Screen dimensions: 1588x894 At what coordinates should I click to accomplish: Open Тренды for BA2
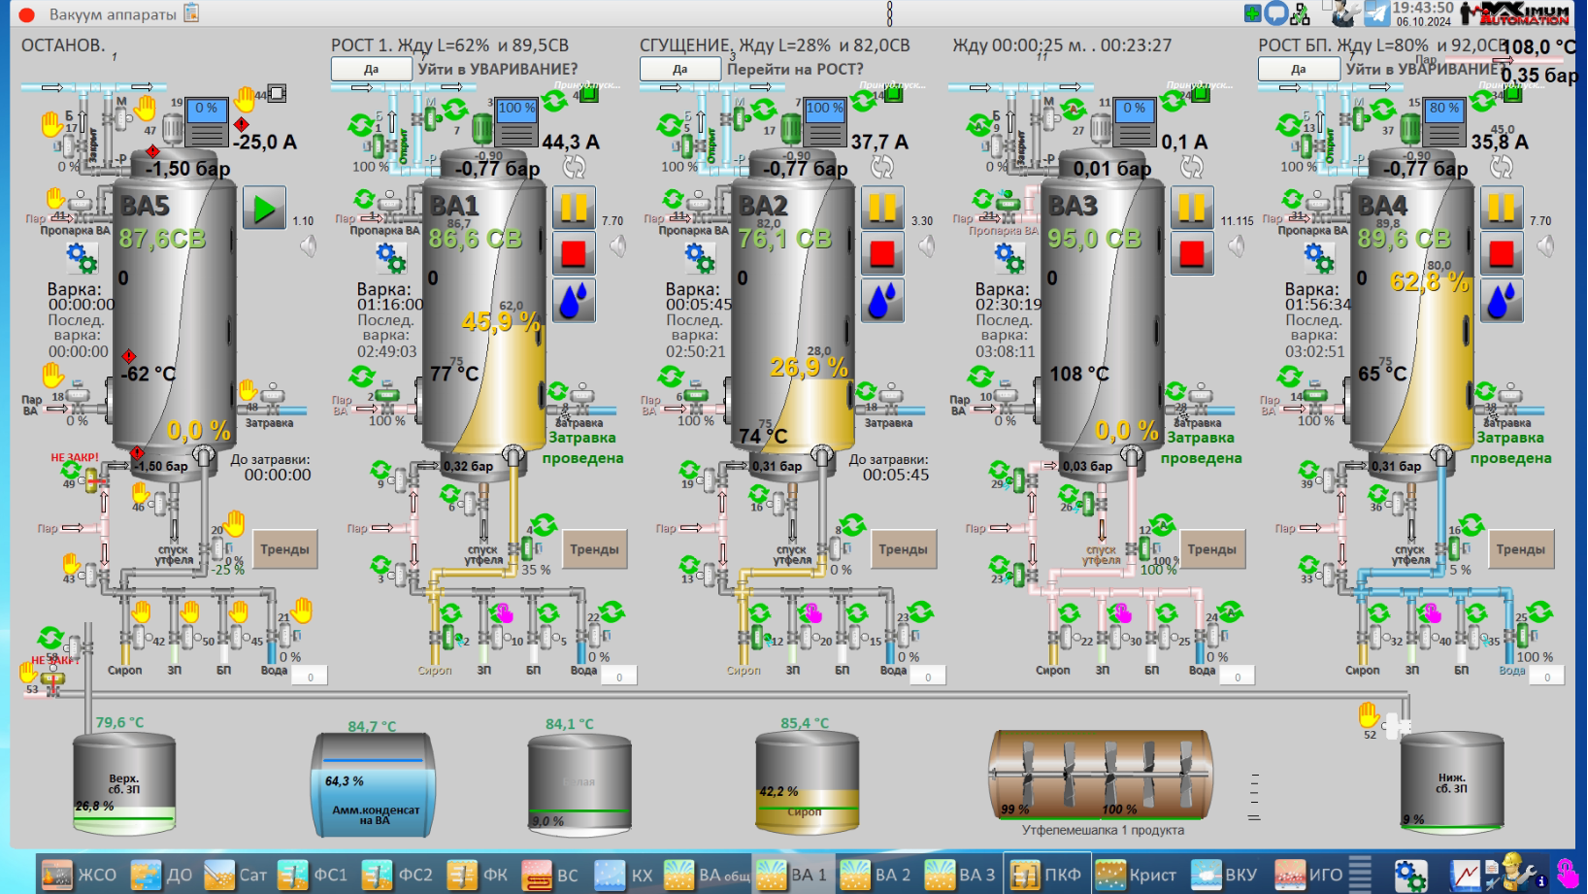click(x=903, y=549)
